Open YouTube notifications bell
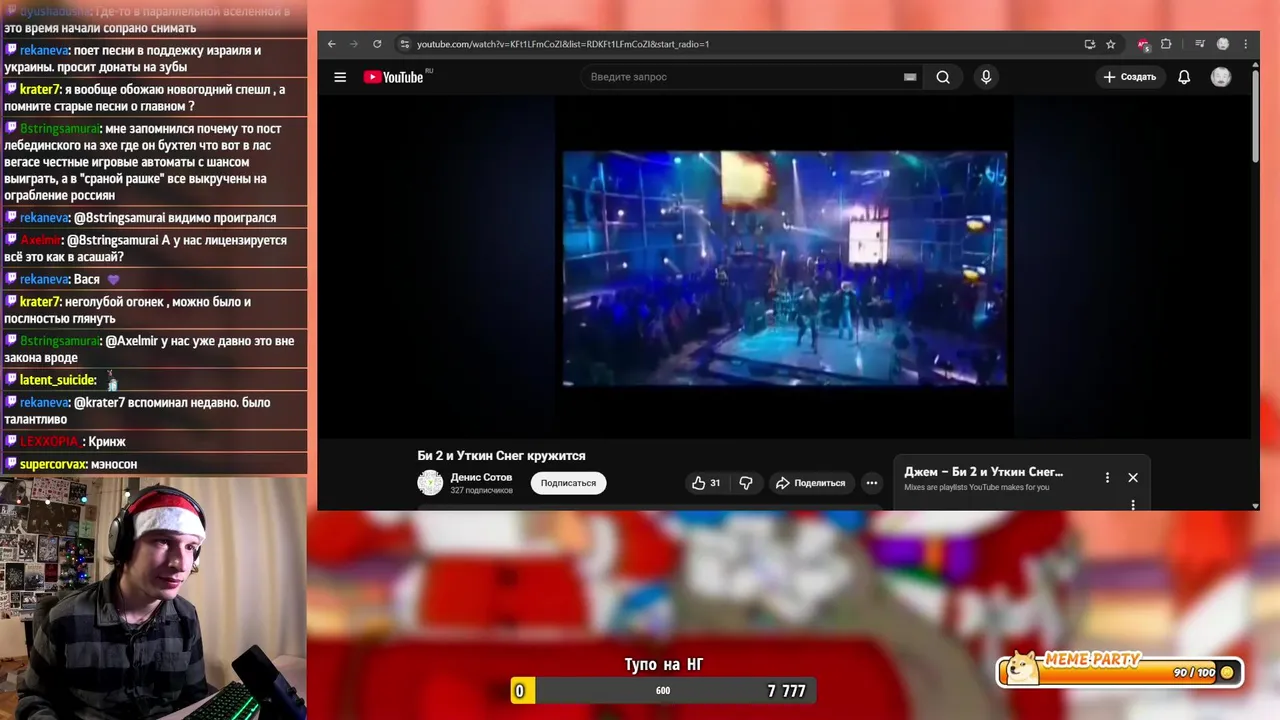The image size is (1280, 720). tap(1184, 77)
